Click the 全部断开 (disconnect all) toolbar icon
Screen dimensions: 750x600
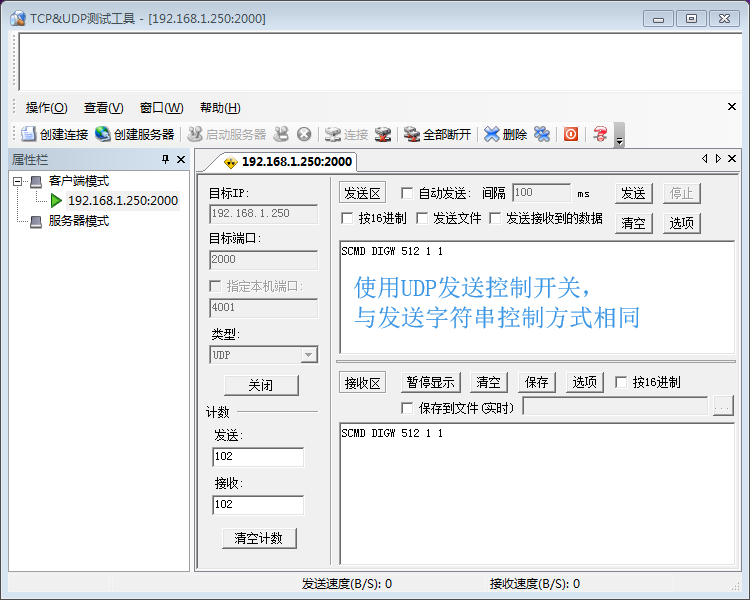click(x=412, y=134)
